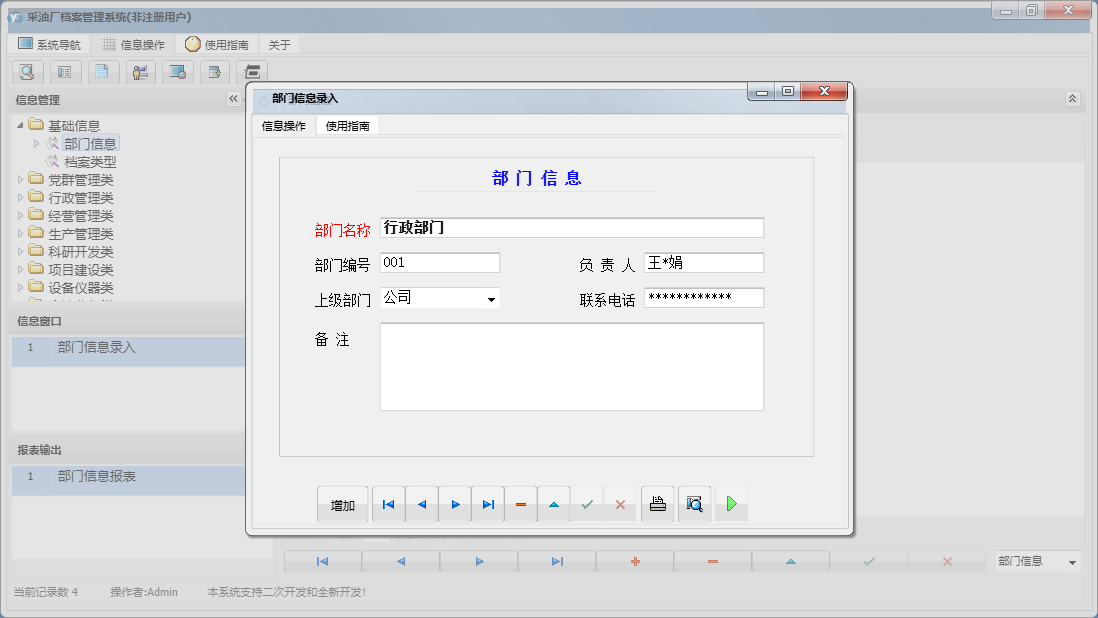The height and width of the screenshot is (618, 1098).
Task: Jump to the first record
Action: click(x=388, y=504)
